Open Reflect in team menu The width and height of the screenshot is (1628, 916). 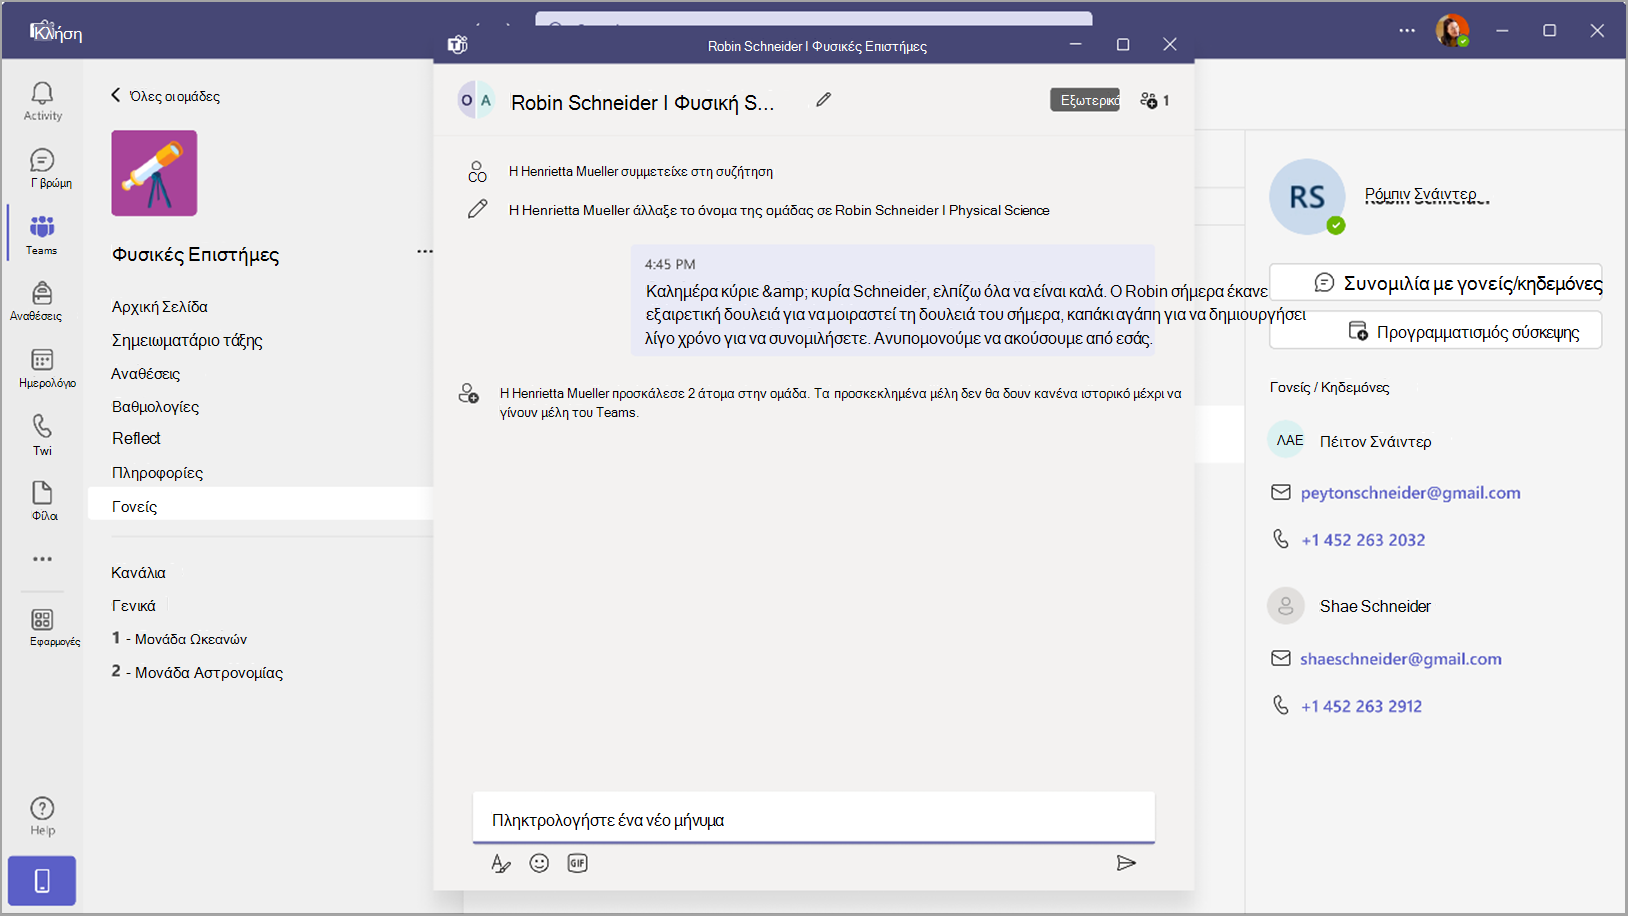pos(136,438)
